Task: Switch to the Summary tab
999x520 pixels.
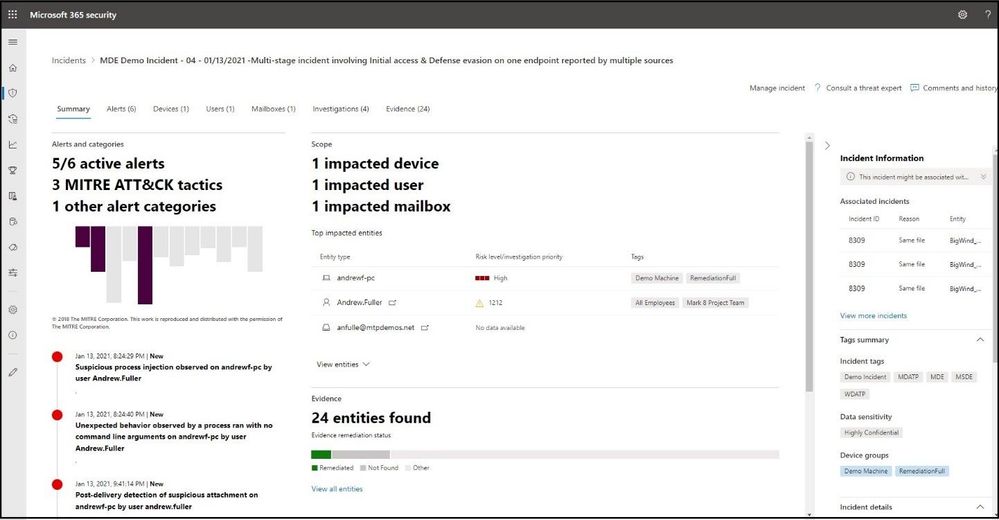Action: [x=73, y=109]
